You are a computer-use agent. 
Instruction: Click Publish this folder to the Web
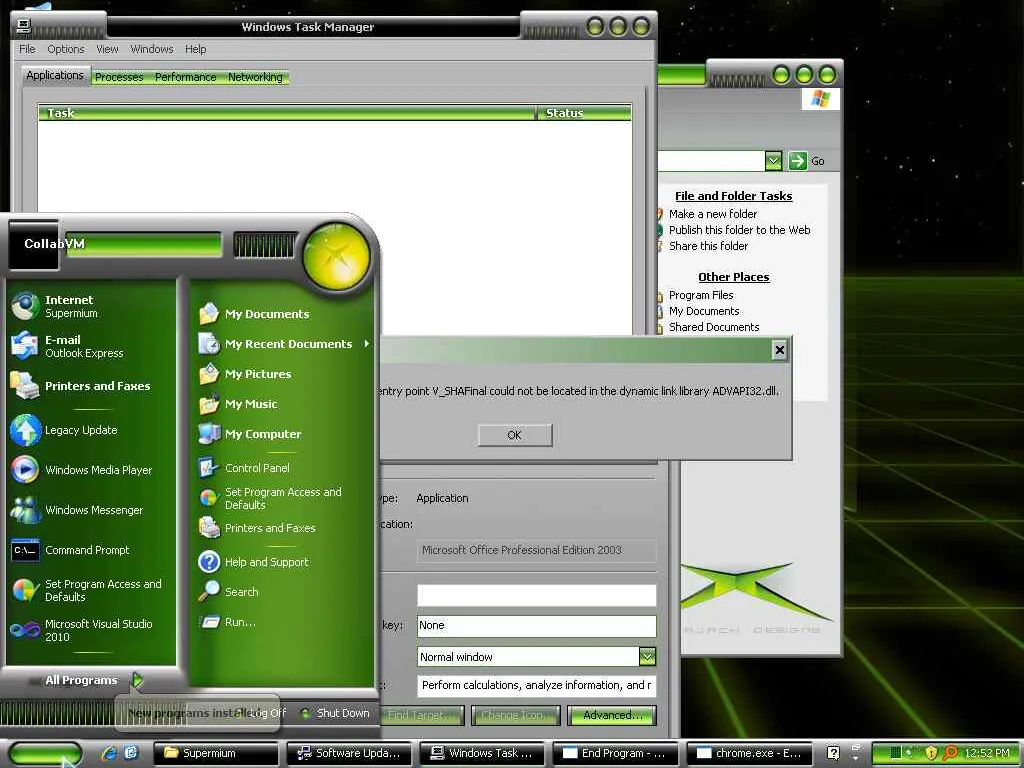[x=739, y=230]
